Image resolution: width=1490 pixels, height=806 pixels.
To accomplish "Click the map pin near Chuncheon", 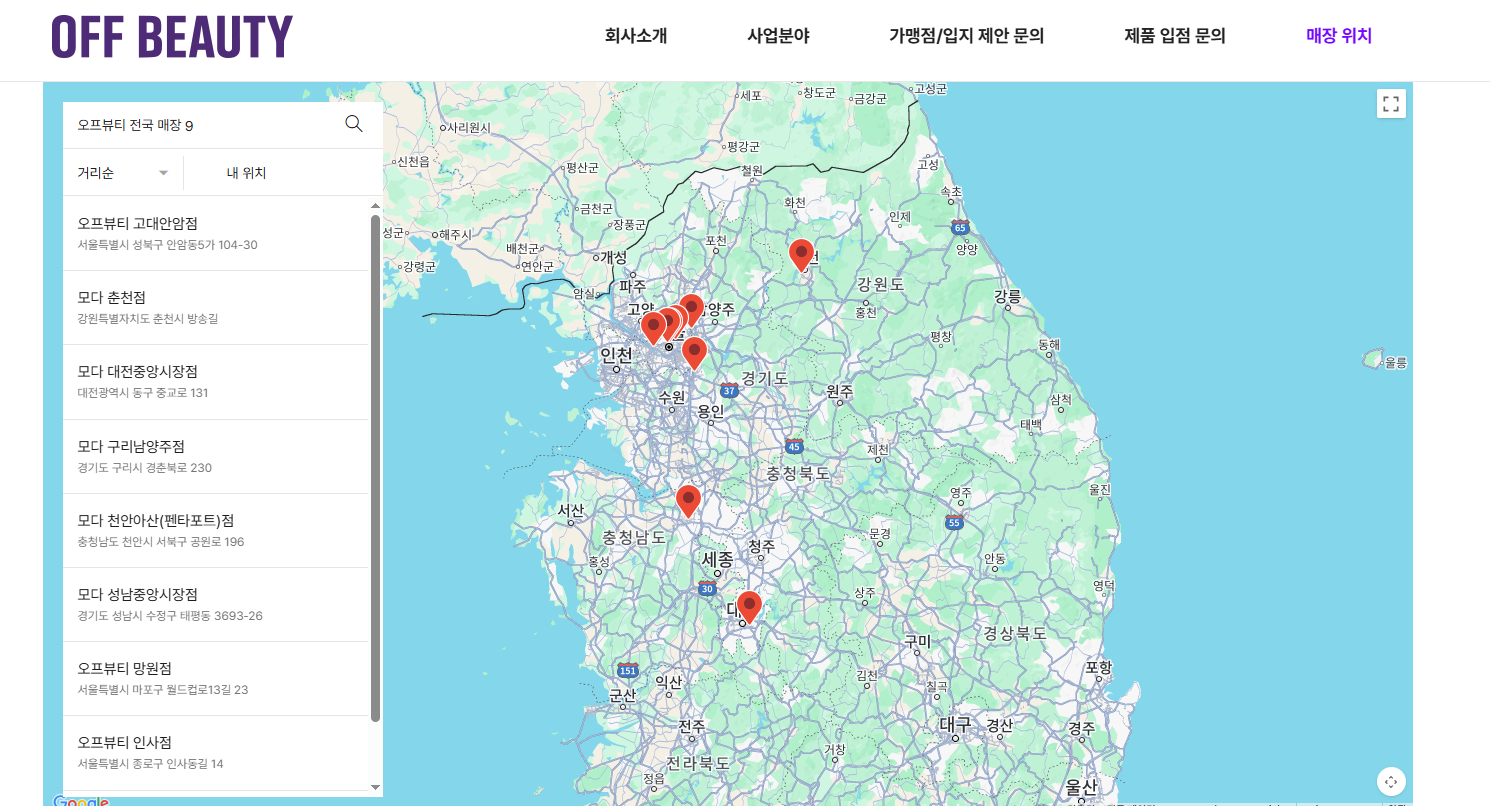I will point(801,254).
